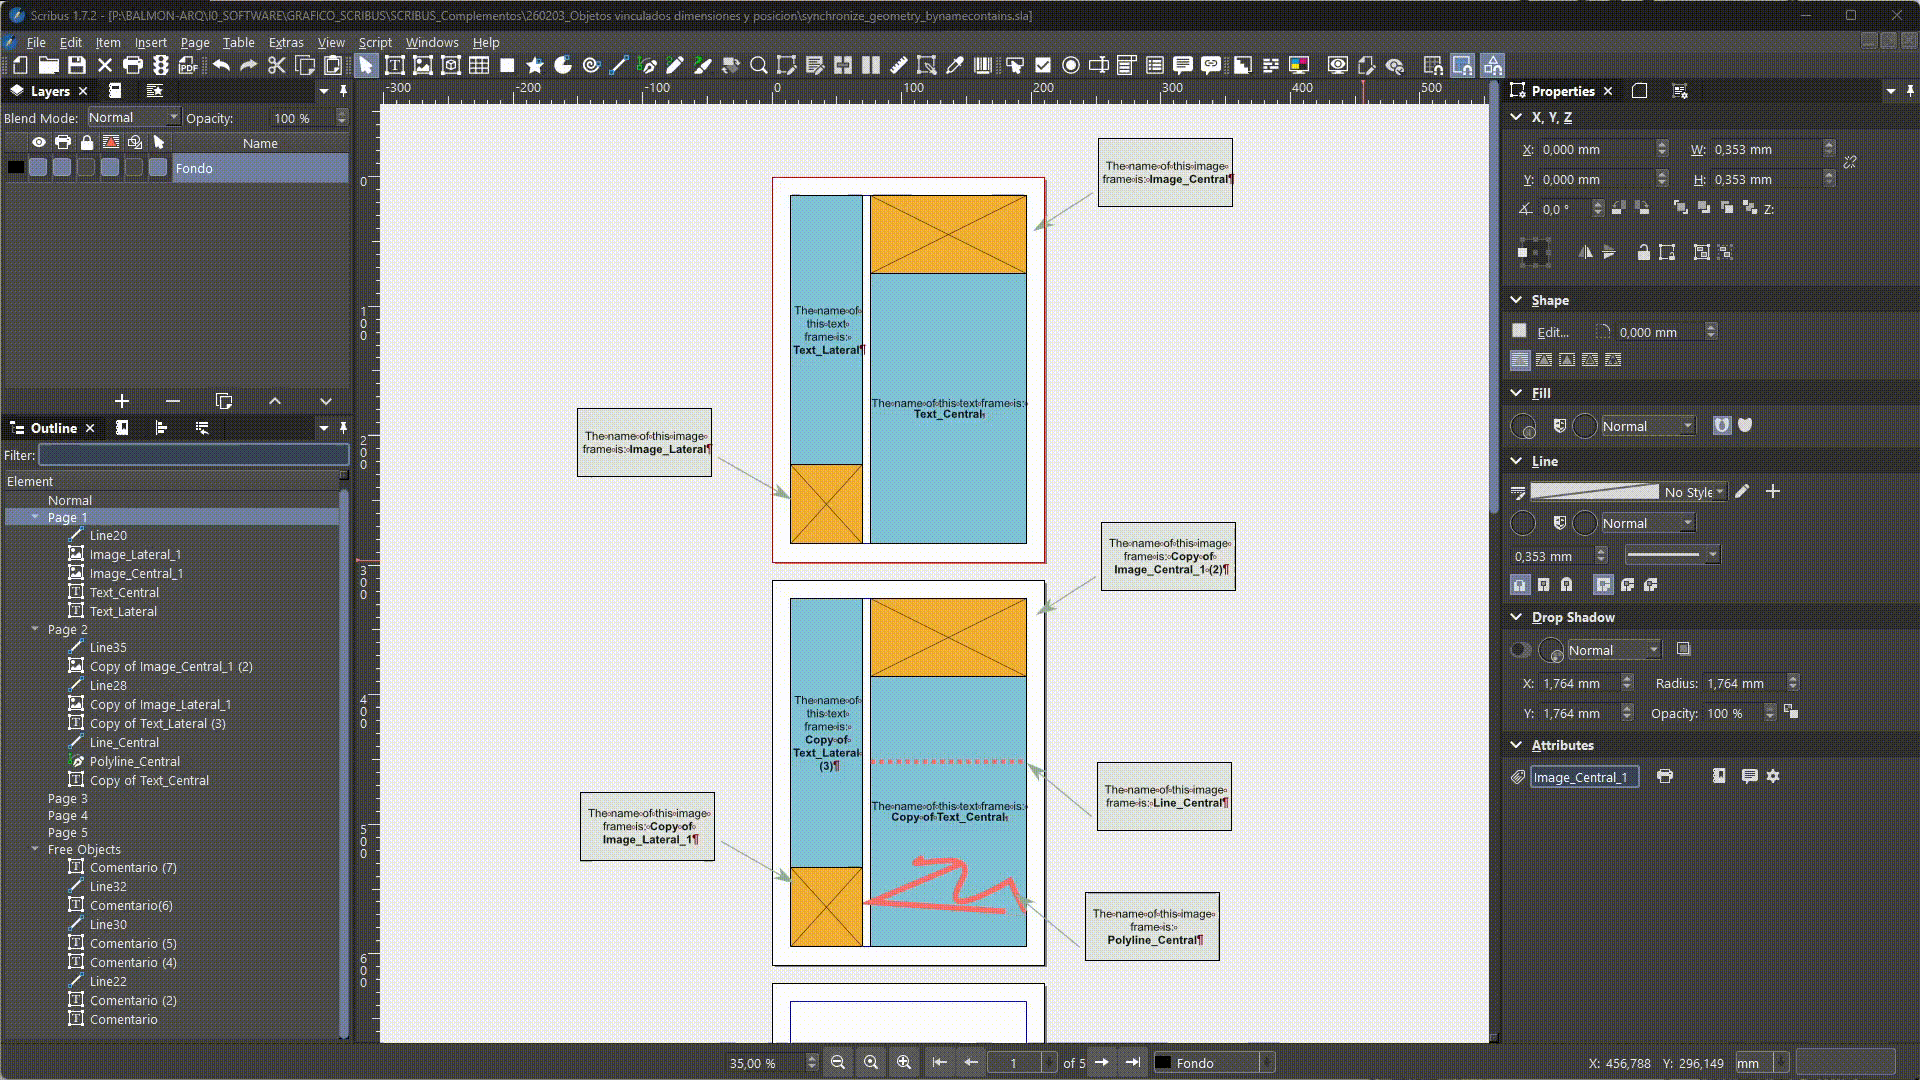1920x1080 pixels.
Task: Click the Insert Table tool
Action: pyautogui.click(x=479, y=66)
